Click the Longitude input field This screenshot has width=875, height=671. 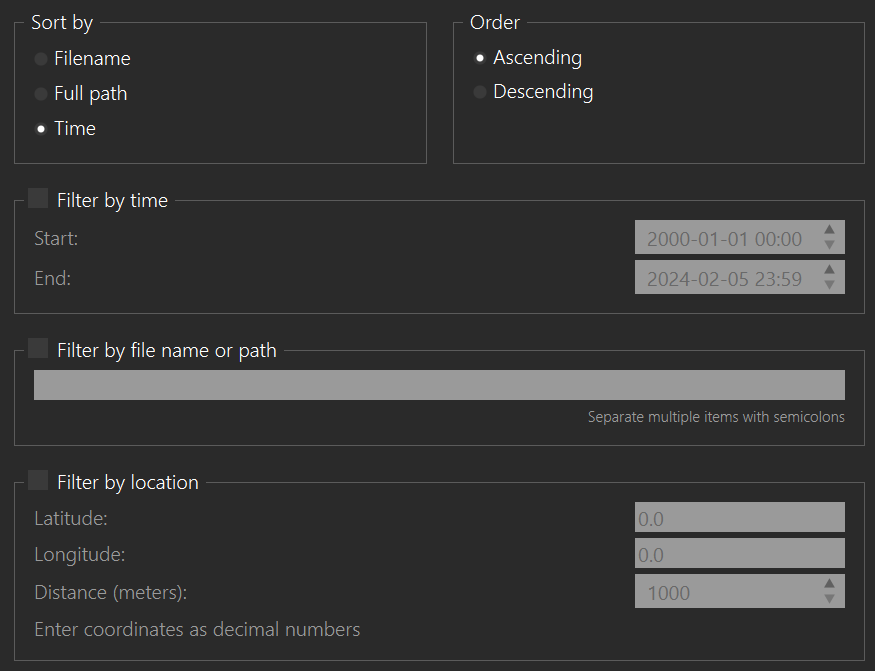pos(740,553)
